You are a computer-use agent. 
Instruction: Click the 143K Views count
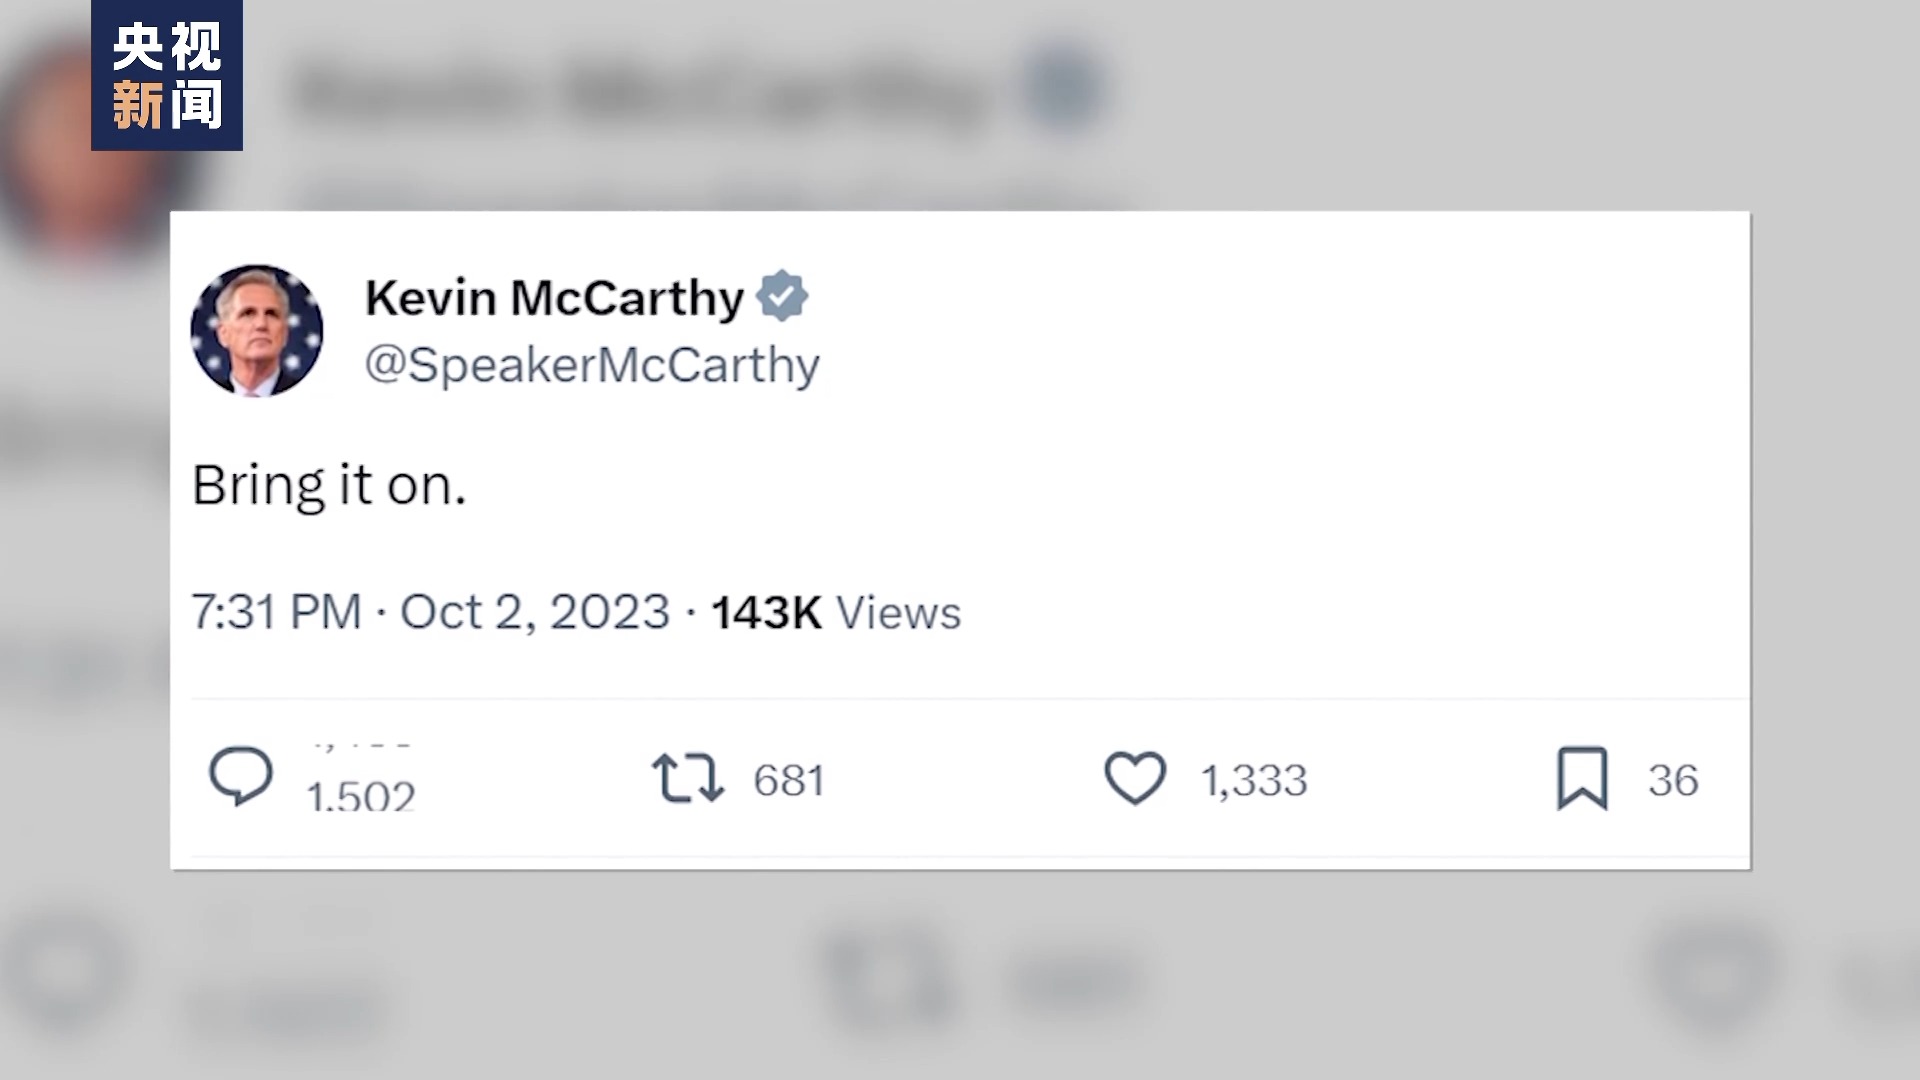(x=835, y=612)
